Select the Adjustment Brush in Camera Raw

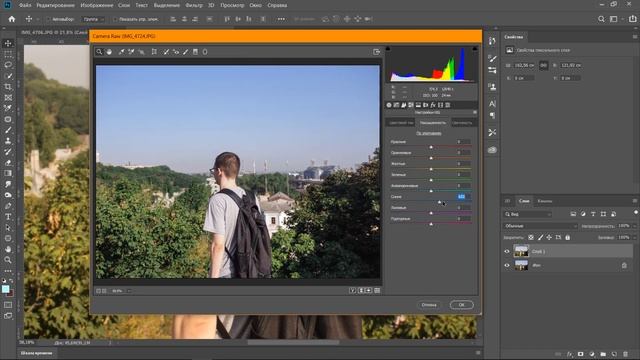(186, 52)
